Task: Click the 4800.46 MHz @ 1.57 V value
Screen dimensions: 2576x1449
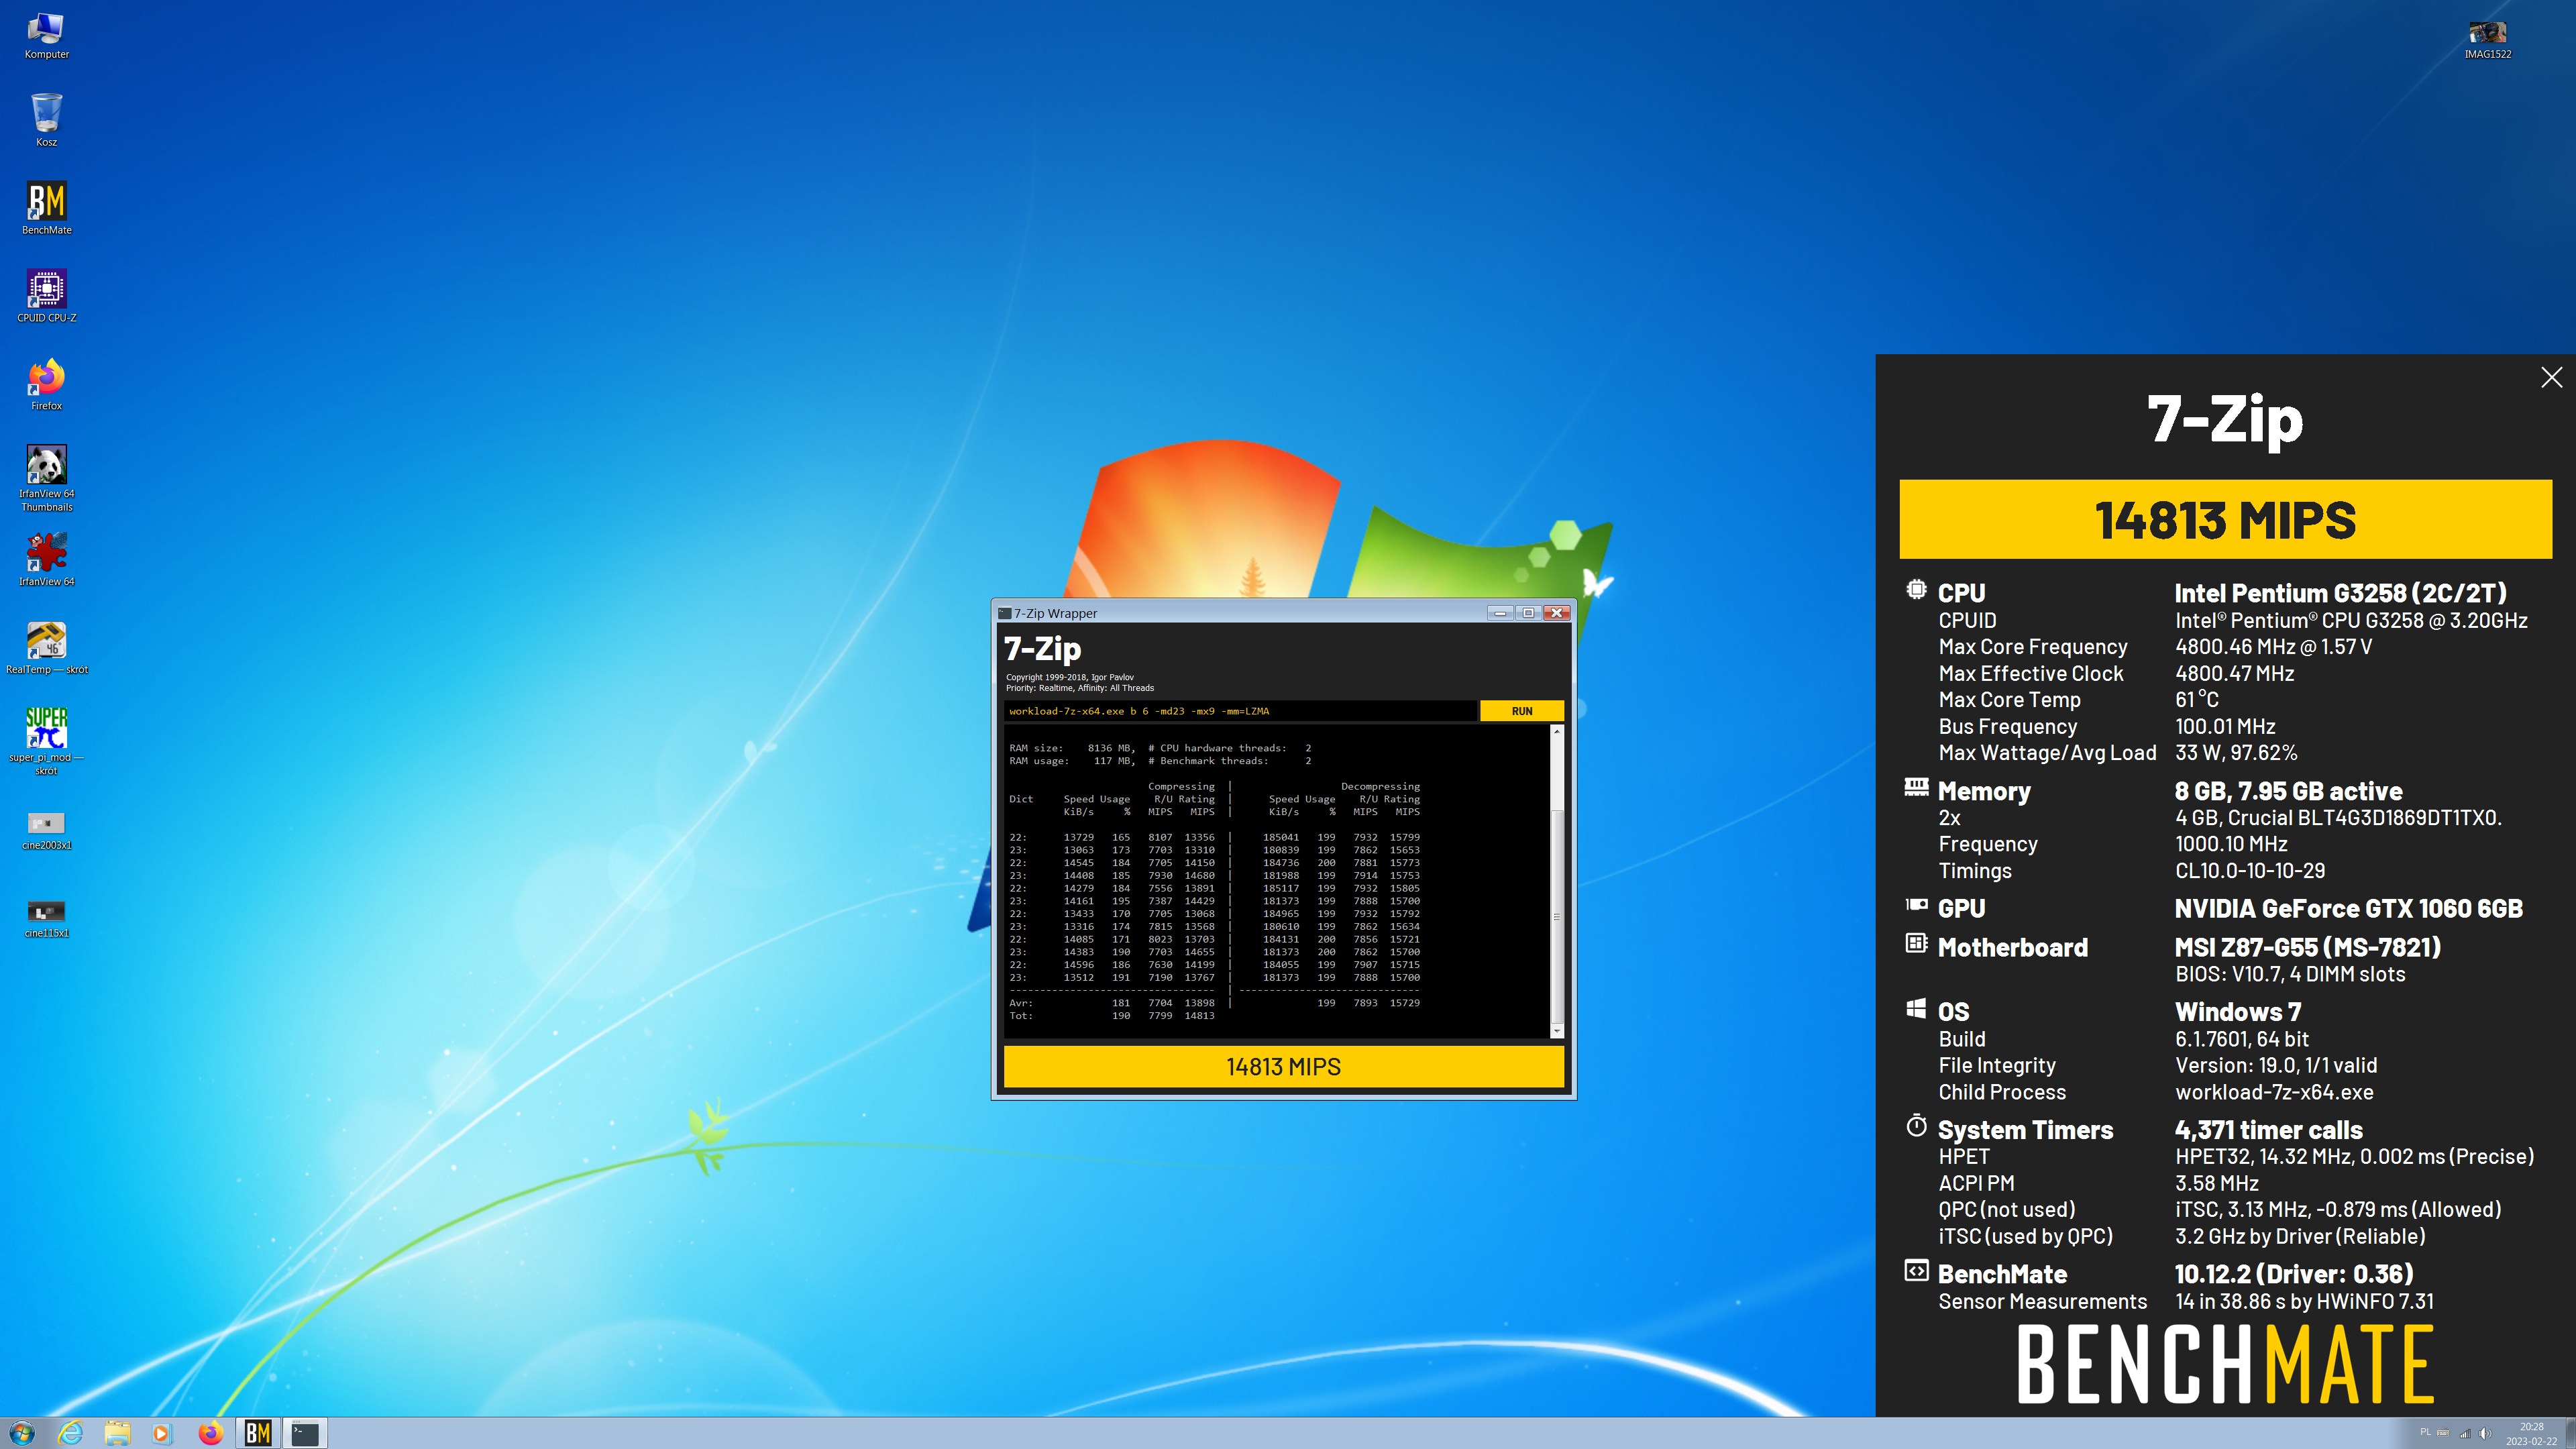Action: click(x=2273, y=647)
